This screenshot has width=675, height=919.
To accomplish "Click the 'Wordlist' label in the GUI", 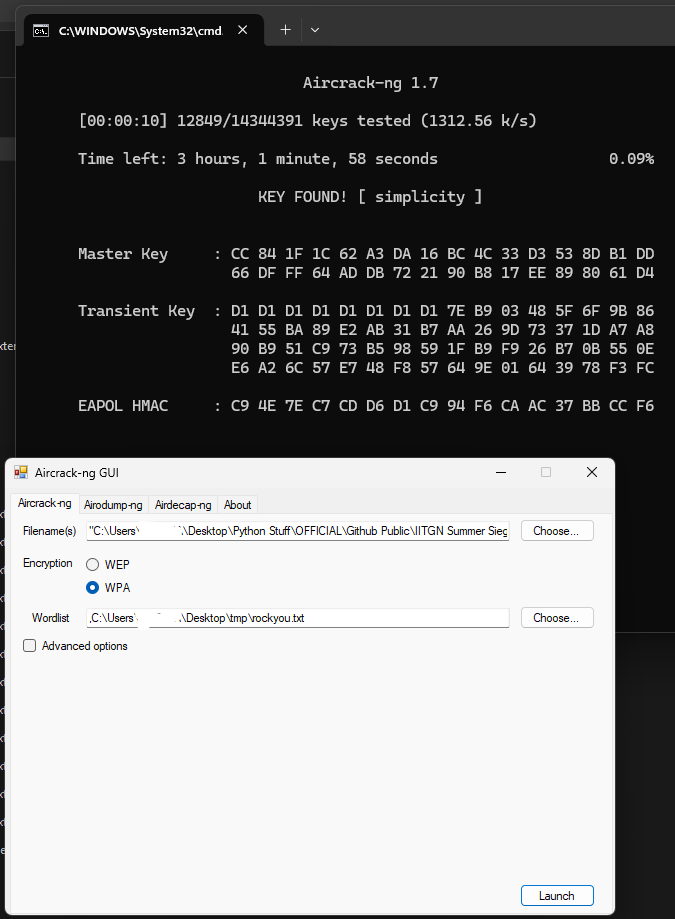I will [50, 618].
